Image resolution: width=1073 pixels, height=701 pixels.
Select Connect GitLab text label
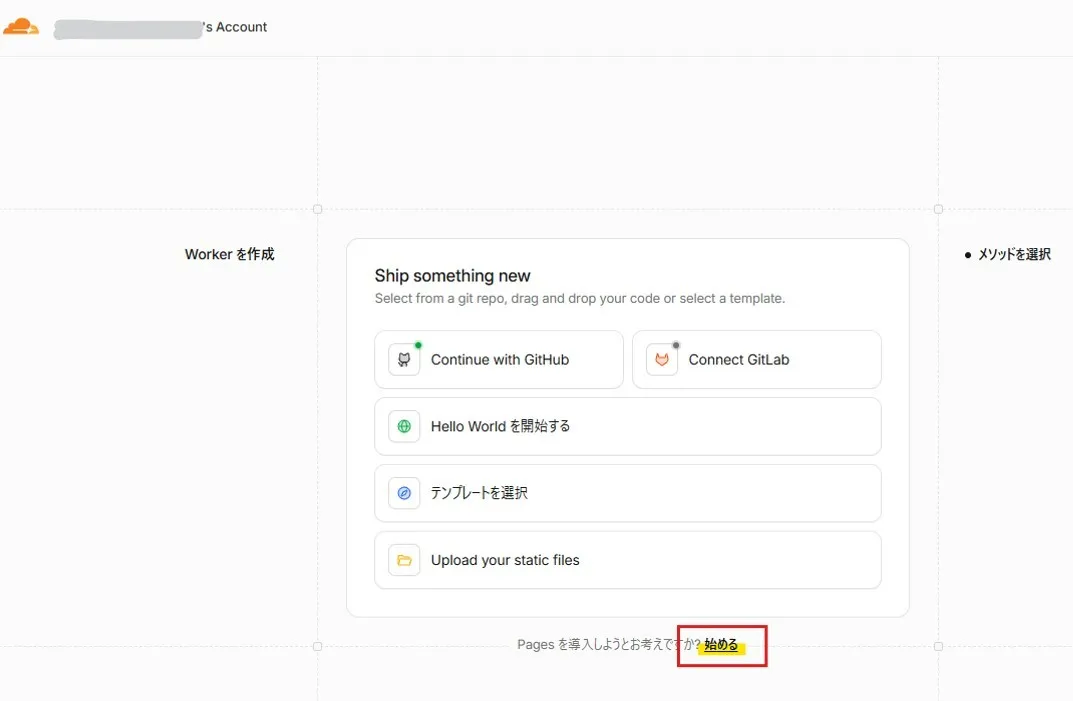[738, 359]
